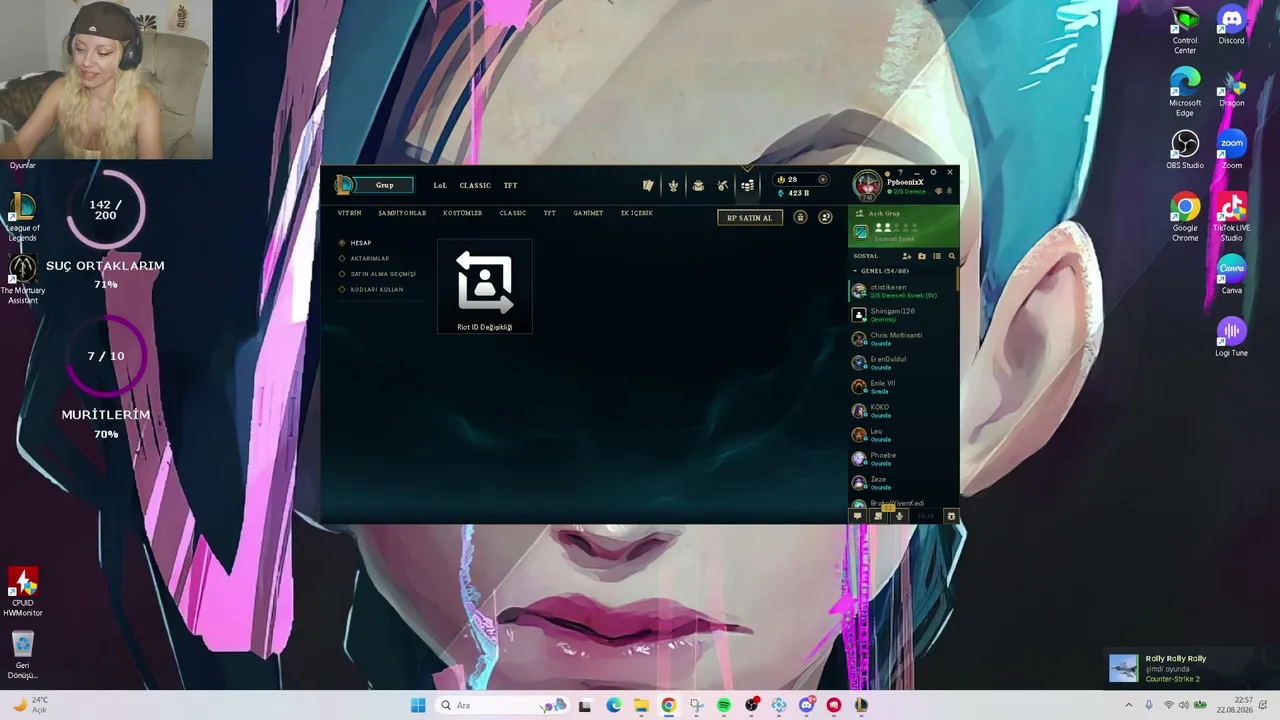Image resolution: width=1280 pixels, height=720 pixels.
Task: Click the Canva desktop shortcut
Action: coord(1232,275)
